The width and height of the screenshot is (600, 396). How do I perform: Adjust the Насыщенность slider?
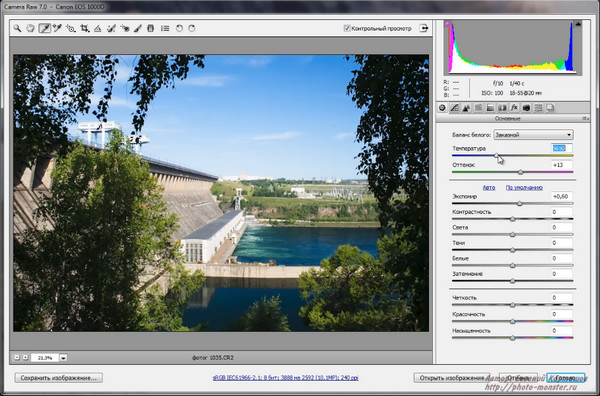[x=513, y=338]
